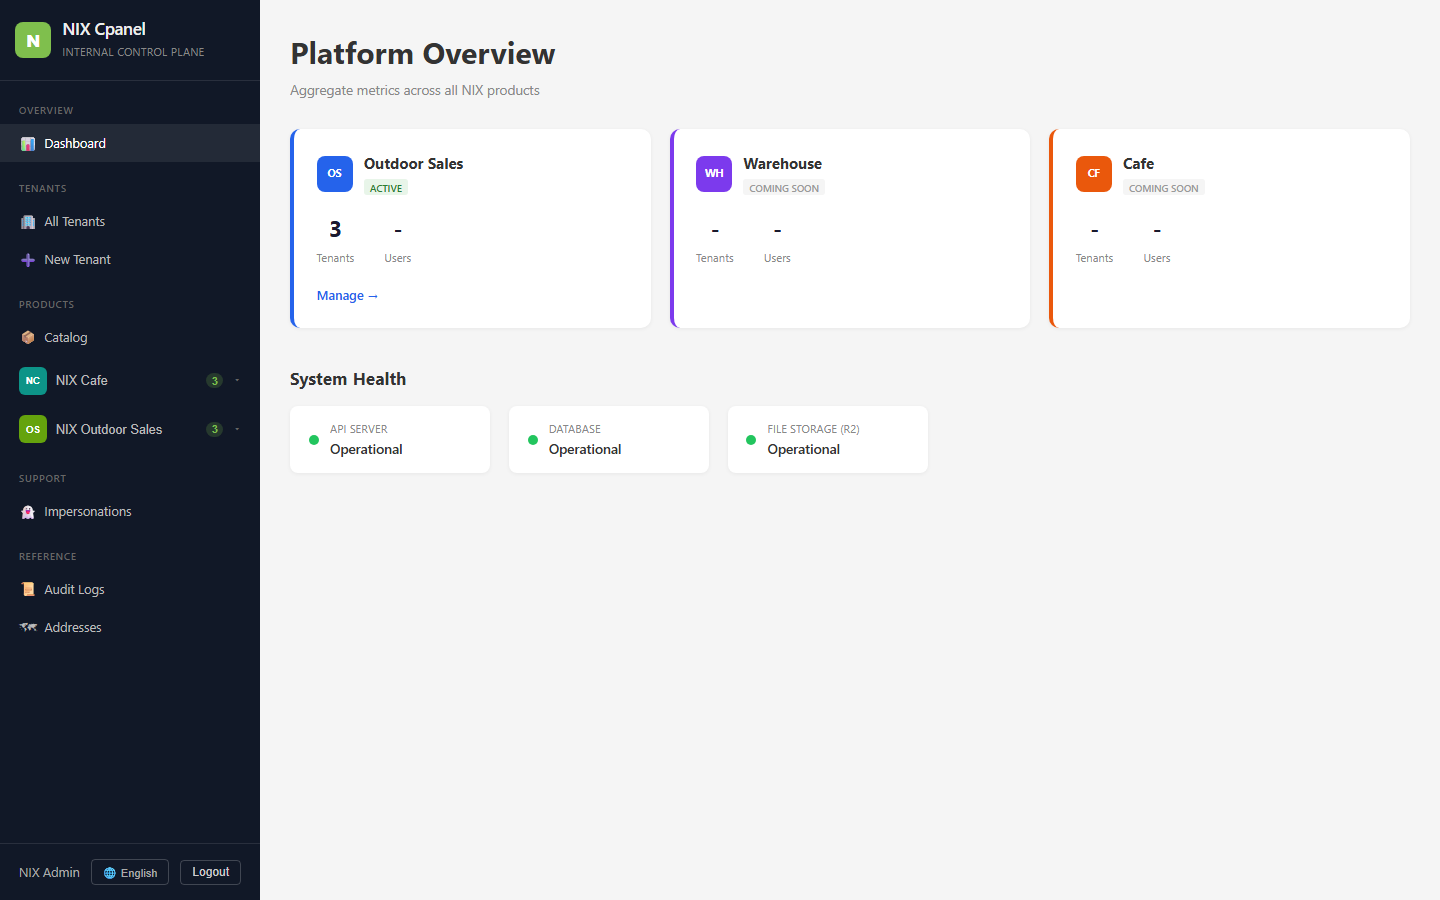Open the English language dropdown
The width and height of the screenshot is (1440, 900).
[x=130, y=873]
